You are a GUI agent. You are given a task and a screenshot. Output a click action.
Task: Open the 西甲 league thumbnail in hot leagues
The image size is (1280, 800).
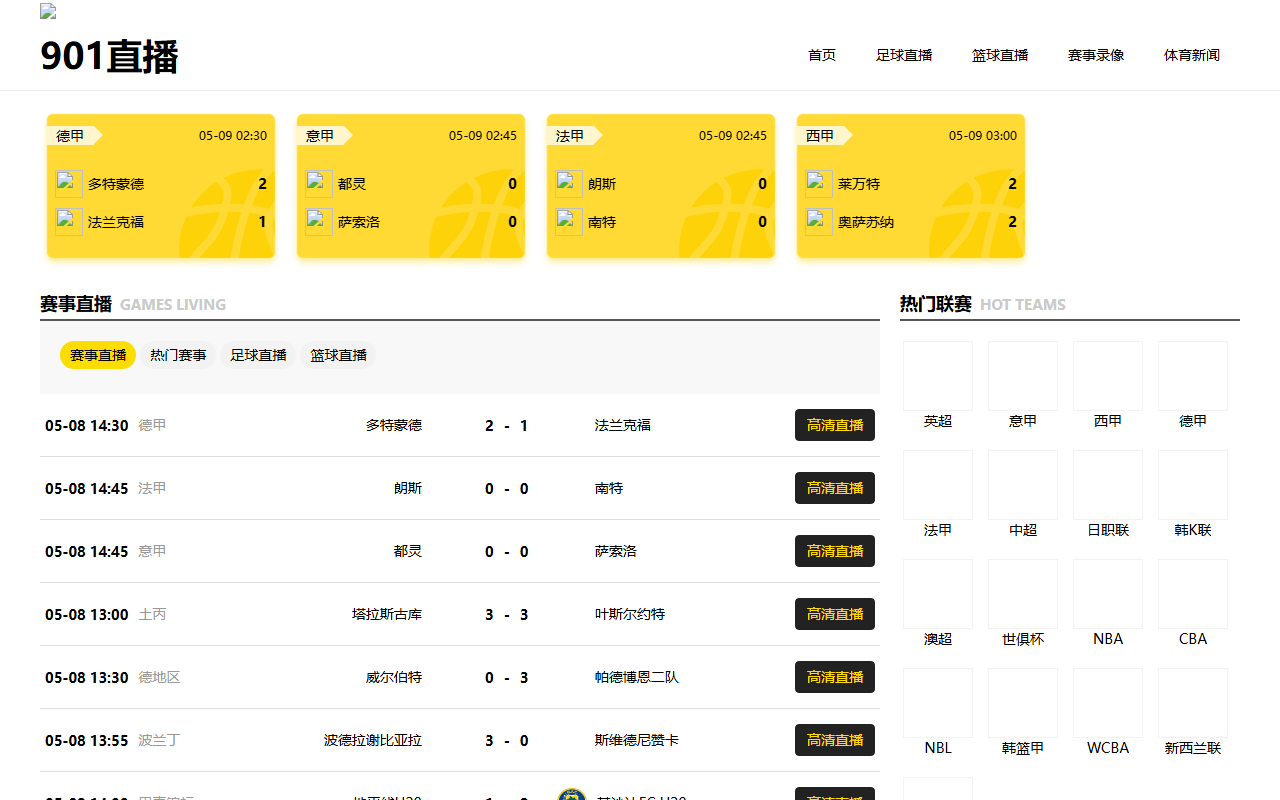pos(1108,376)
